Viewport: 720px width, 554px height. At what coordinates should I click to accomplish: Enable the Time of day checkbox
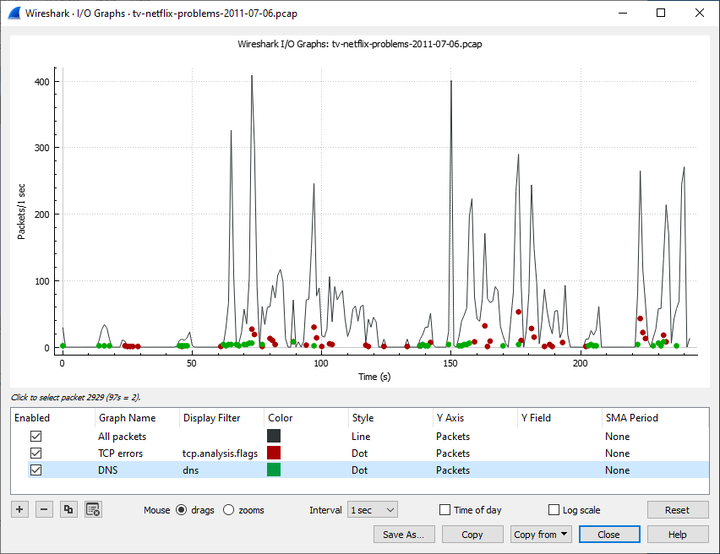tap(444, 510)
